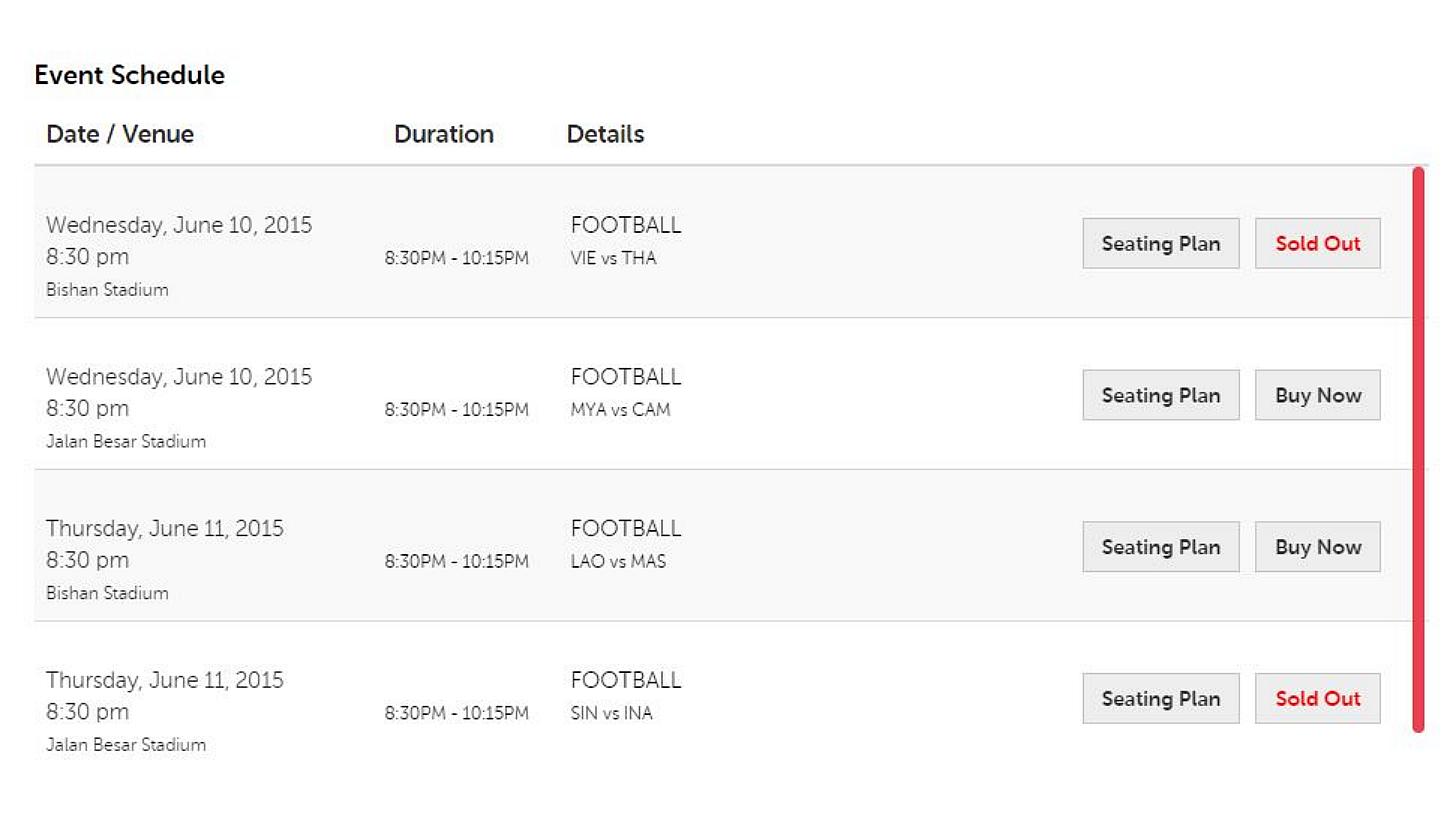Click the Seating Plan button for VIE vs THA
The height and width of the screenshot is (820, 1444).
[1160, 243]
